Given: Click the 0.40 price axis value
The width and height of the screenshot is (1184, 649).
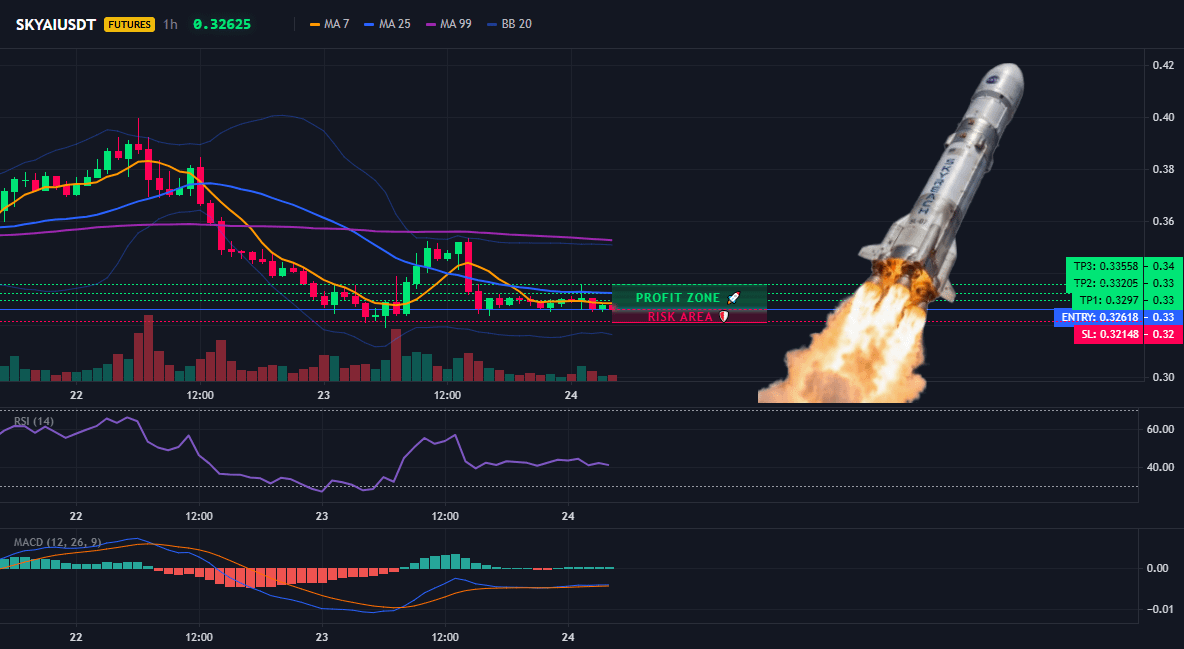Looking at the screenshot, I should pos(1164,117).
